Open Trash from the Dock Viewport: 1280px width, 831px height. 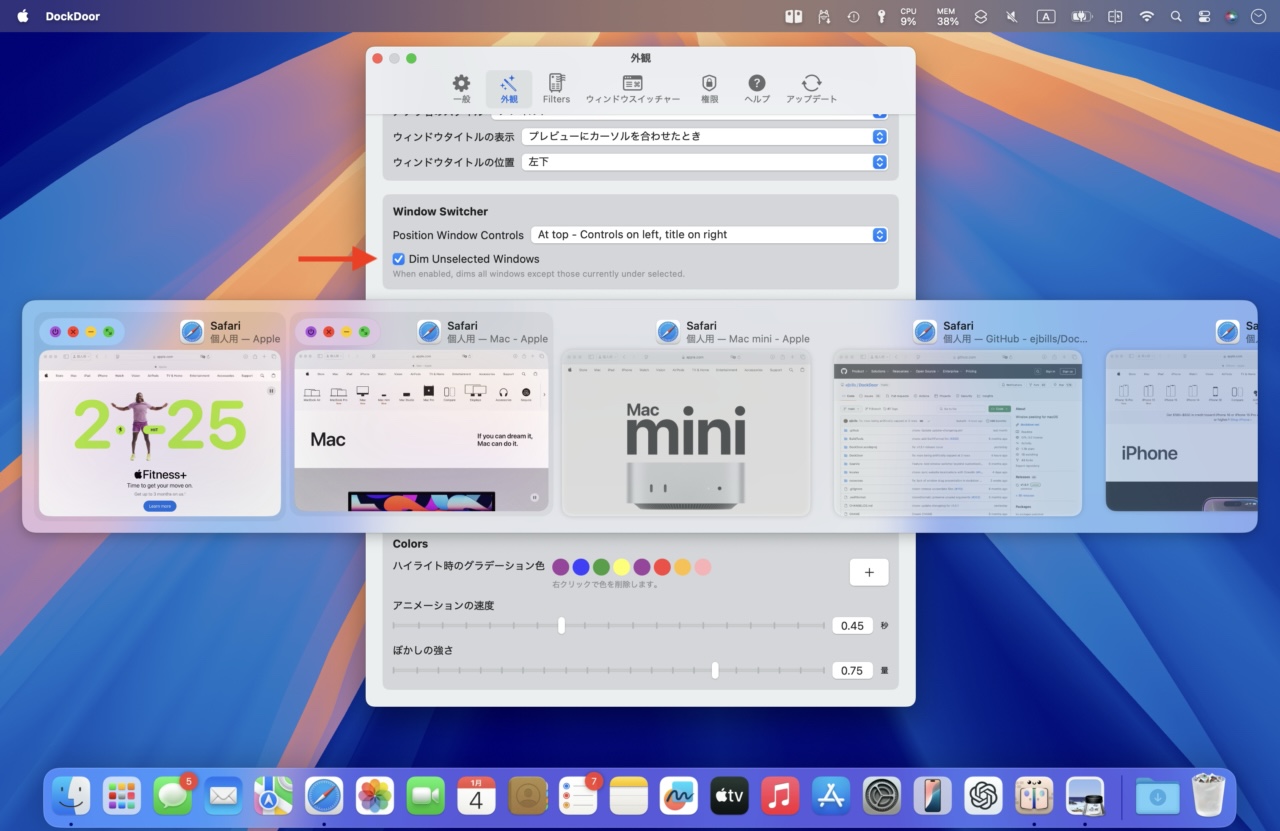point(1209,796)
